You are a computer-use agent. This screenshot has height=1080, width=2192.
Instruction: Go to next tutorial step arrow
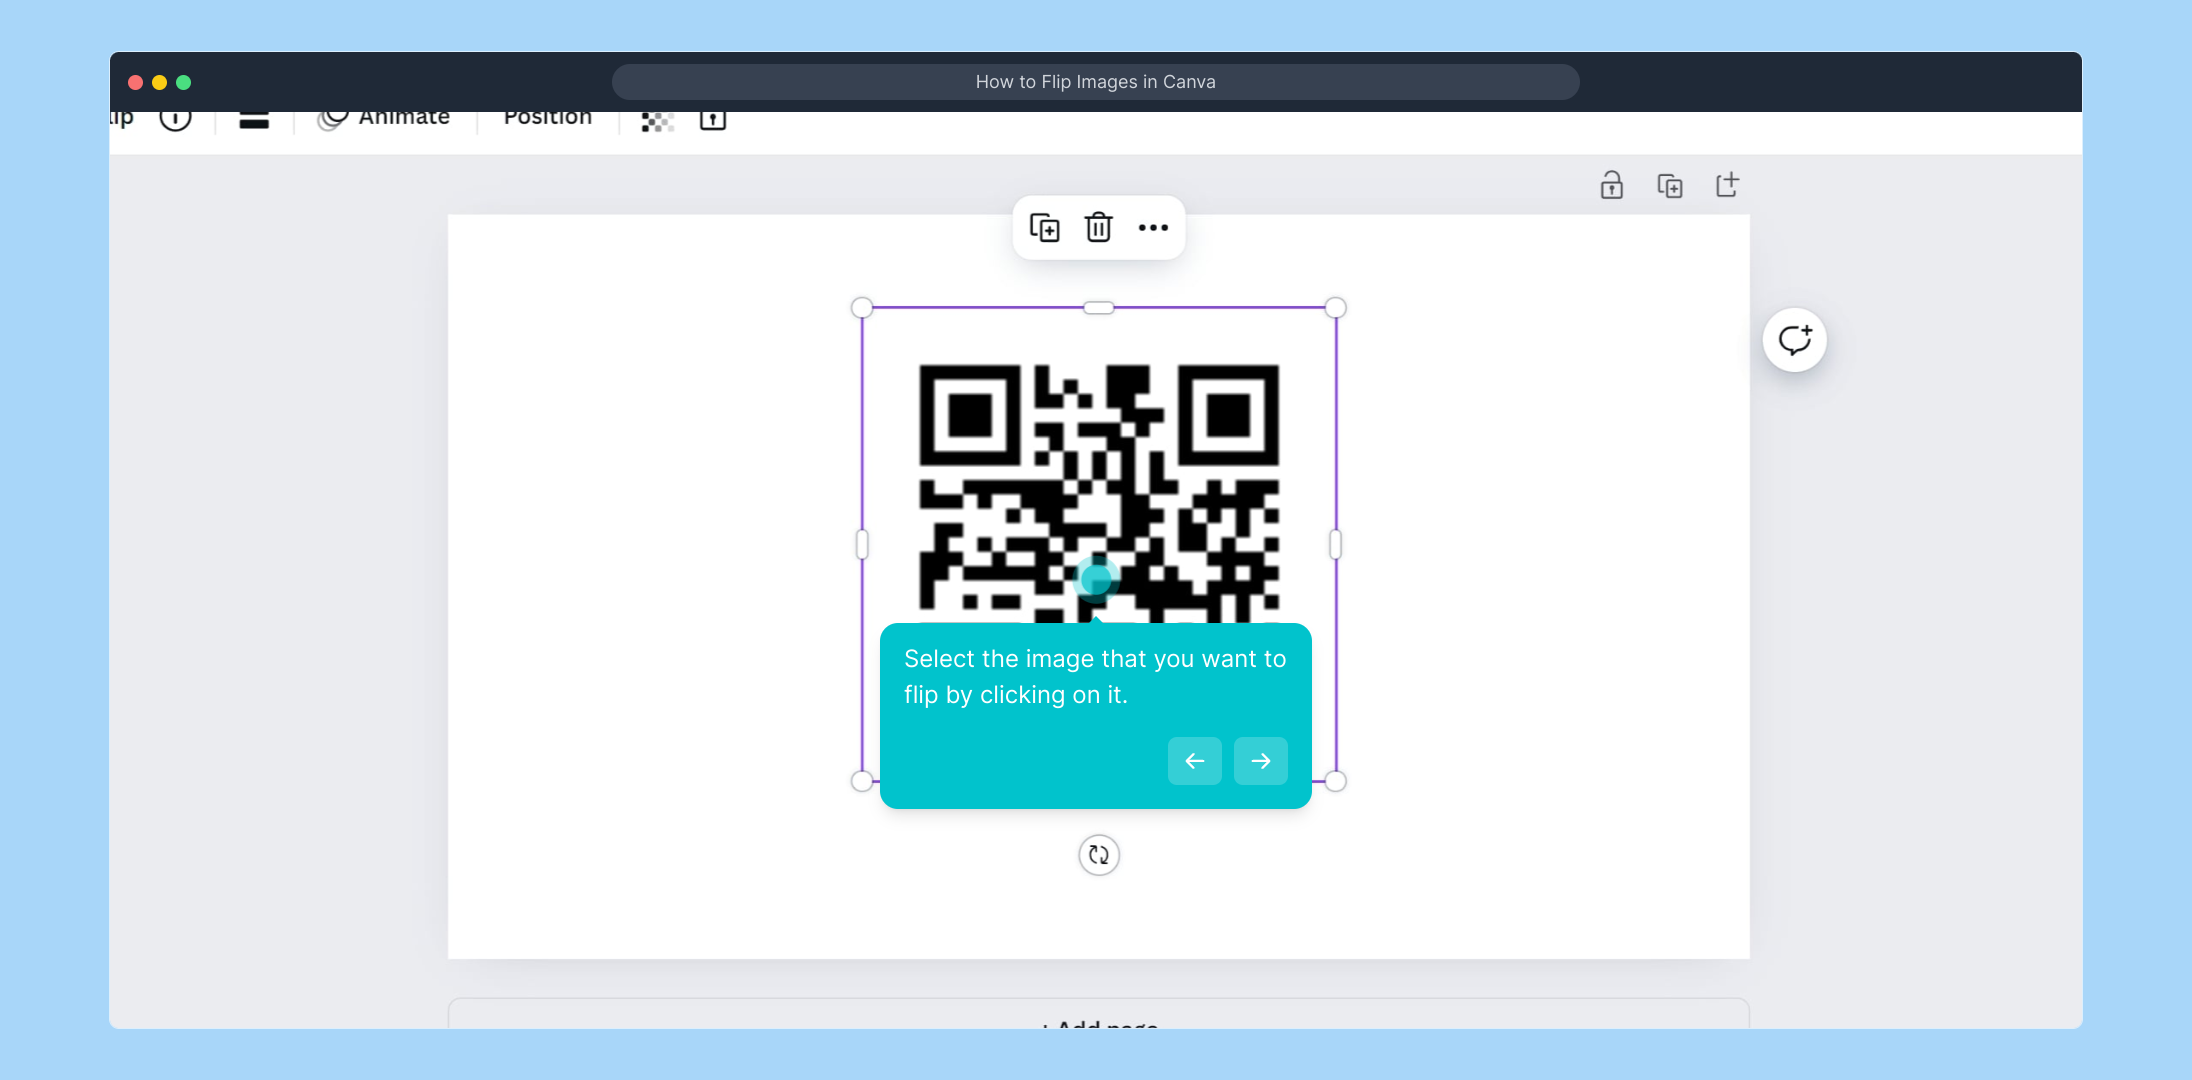coord(1260,761)
